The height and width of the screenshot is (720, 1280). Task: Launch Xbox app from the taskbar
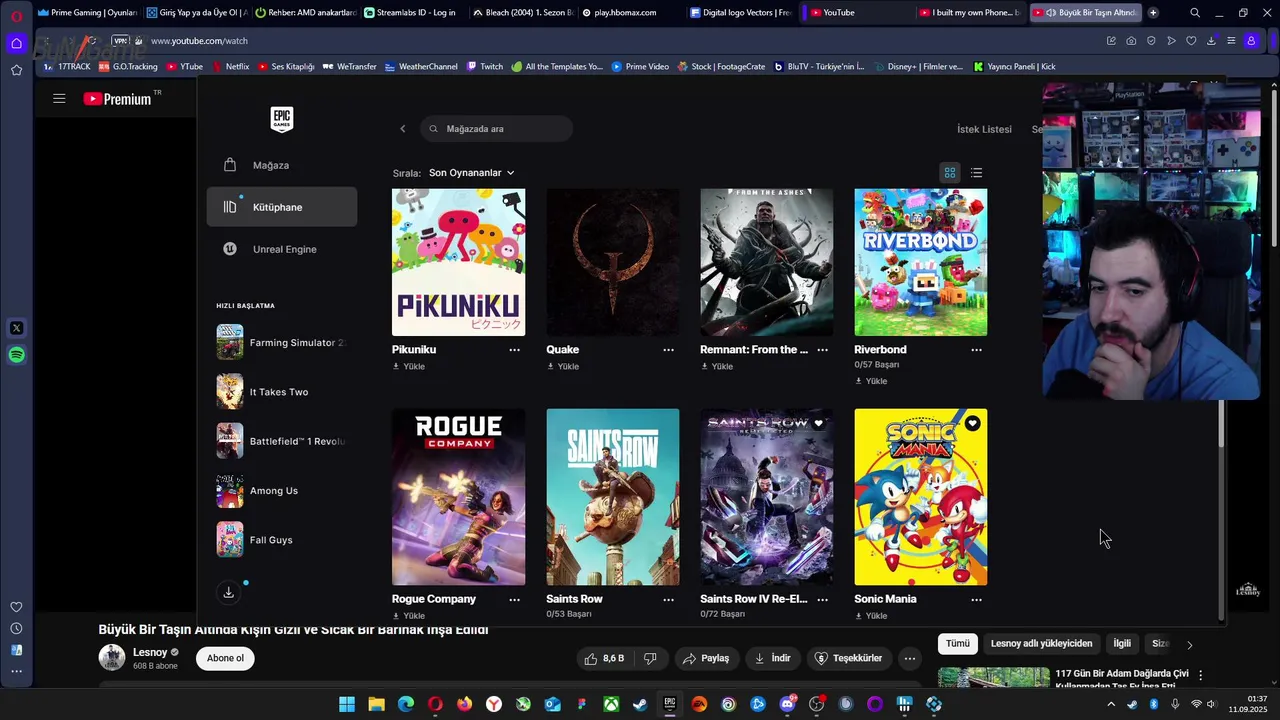[611, 704]
